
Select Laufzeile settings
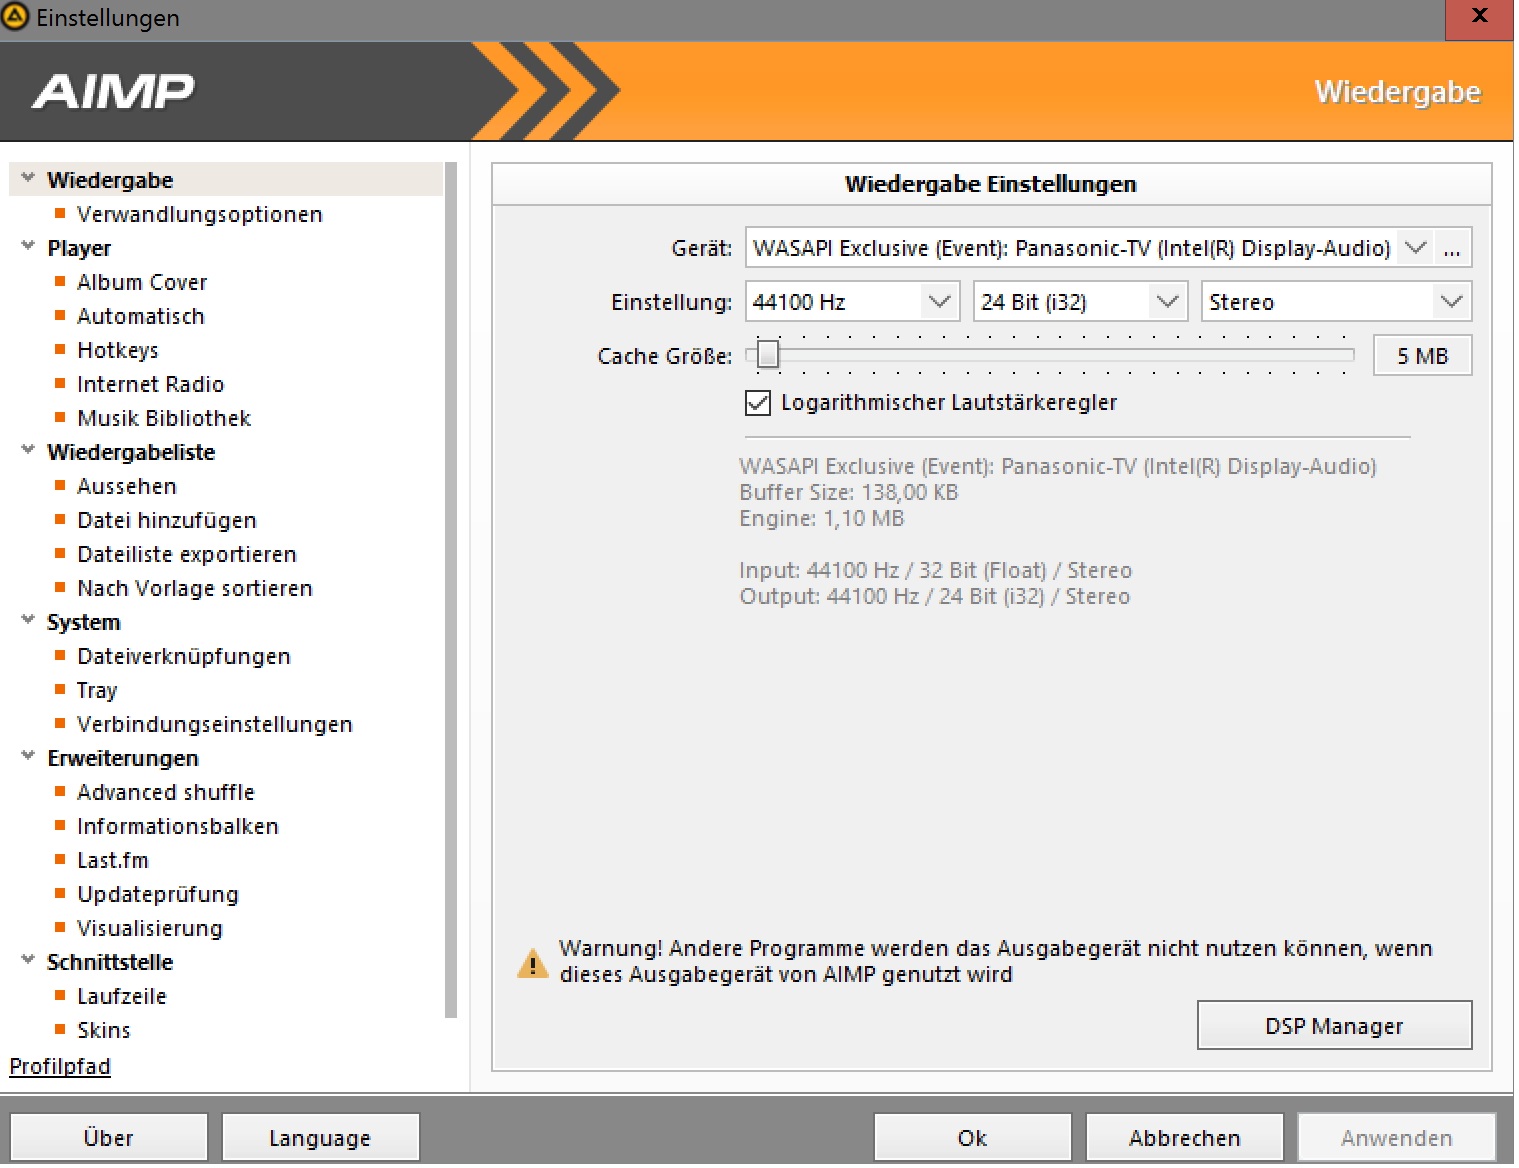coord(122,997)
